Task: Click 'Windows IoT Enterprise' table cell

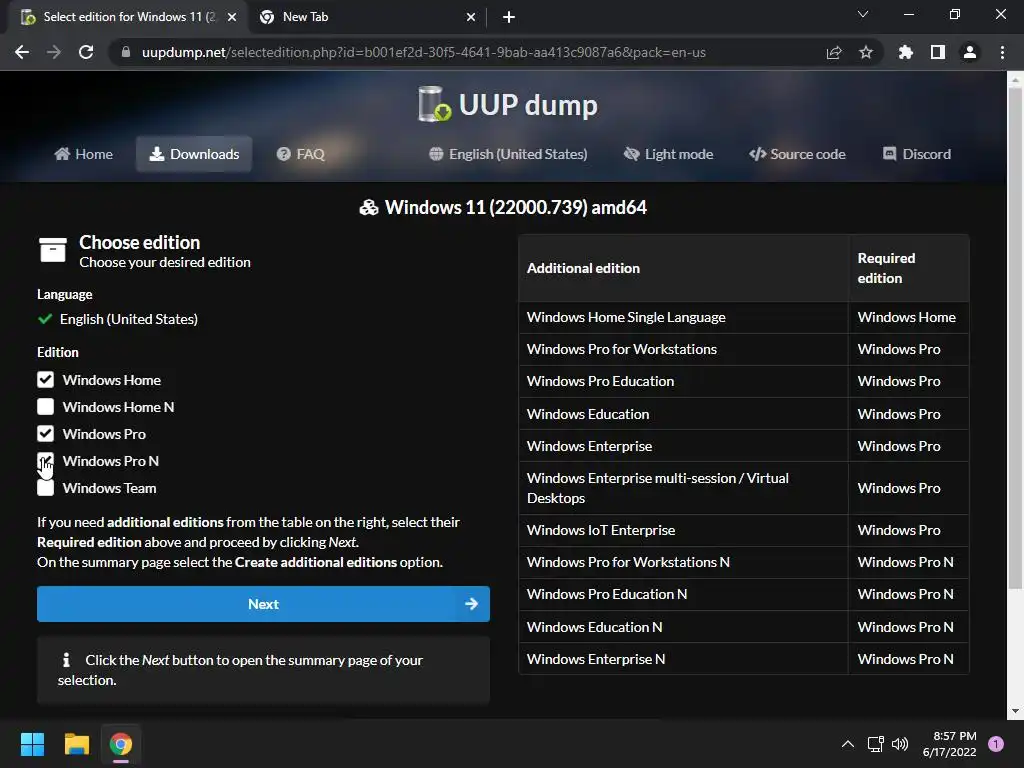Action: coord(683,530)
